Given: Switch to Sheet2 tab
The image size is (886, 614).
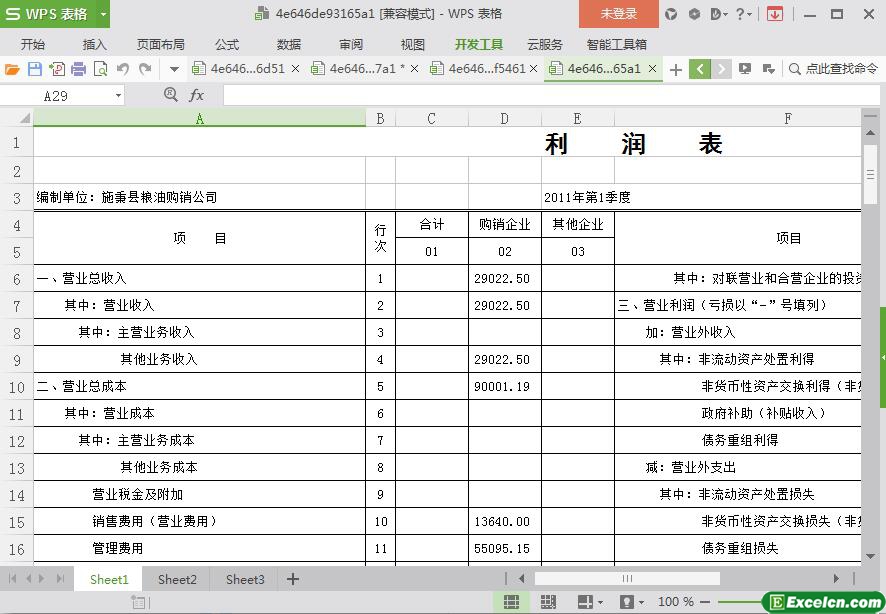Looking at the screenshot, I should (177, 579).
